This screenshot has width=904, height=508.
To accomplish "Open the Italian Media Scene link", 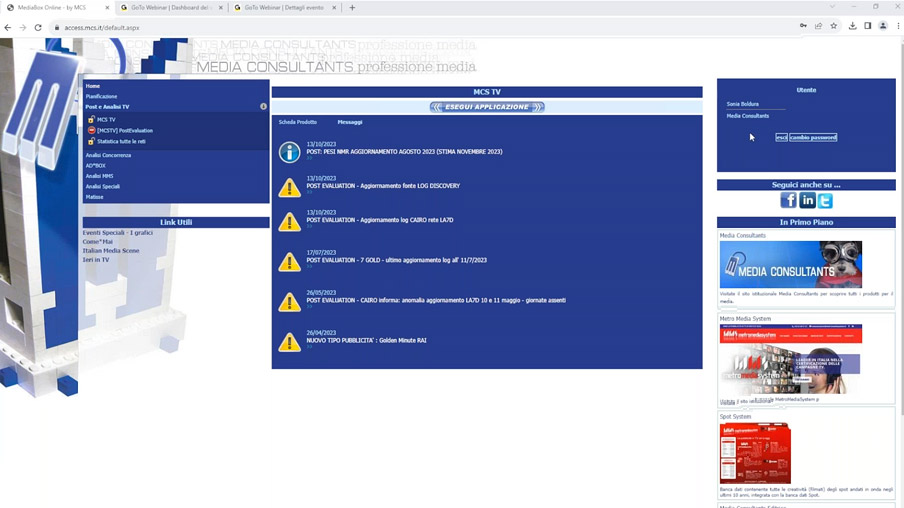I will (111, 251).
